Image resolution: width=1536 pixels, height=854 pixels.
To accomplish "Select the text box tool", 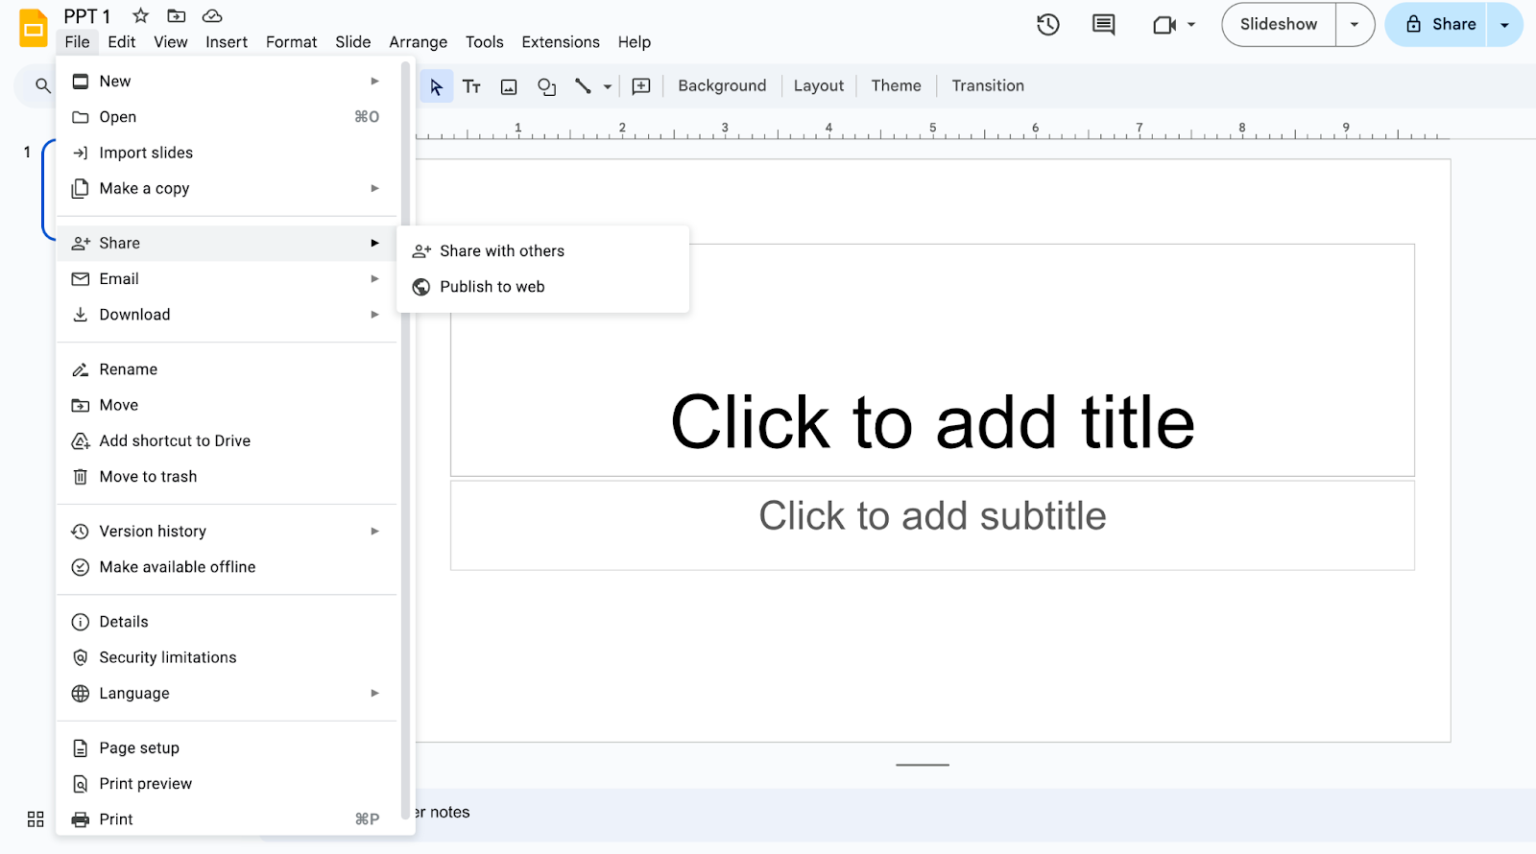I will [x=471, y=86].
